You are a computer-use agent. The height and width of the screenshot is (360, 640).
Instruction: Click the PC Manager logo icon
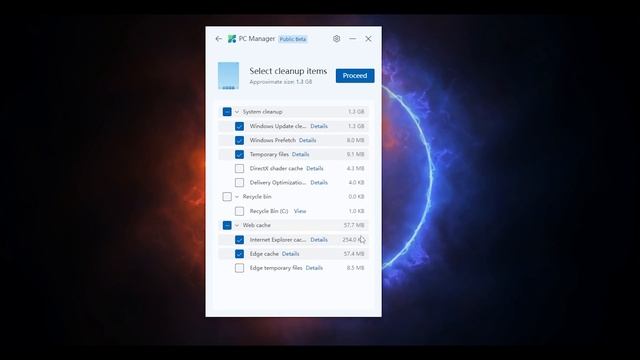tap(232, 39)
